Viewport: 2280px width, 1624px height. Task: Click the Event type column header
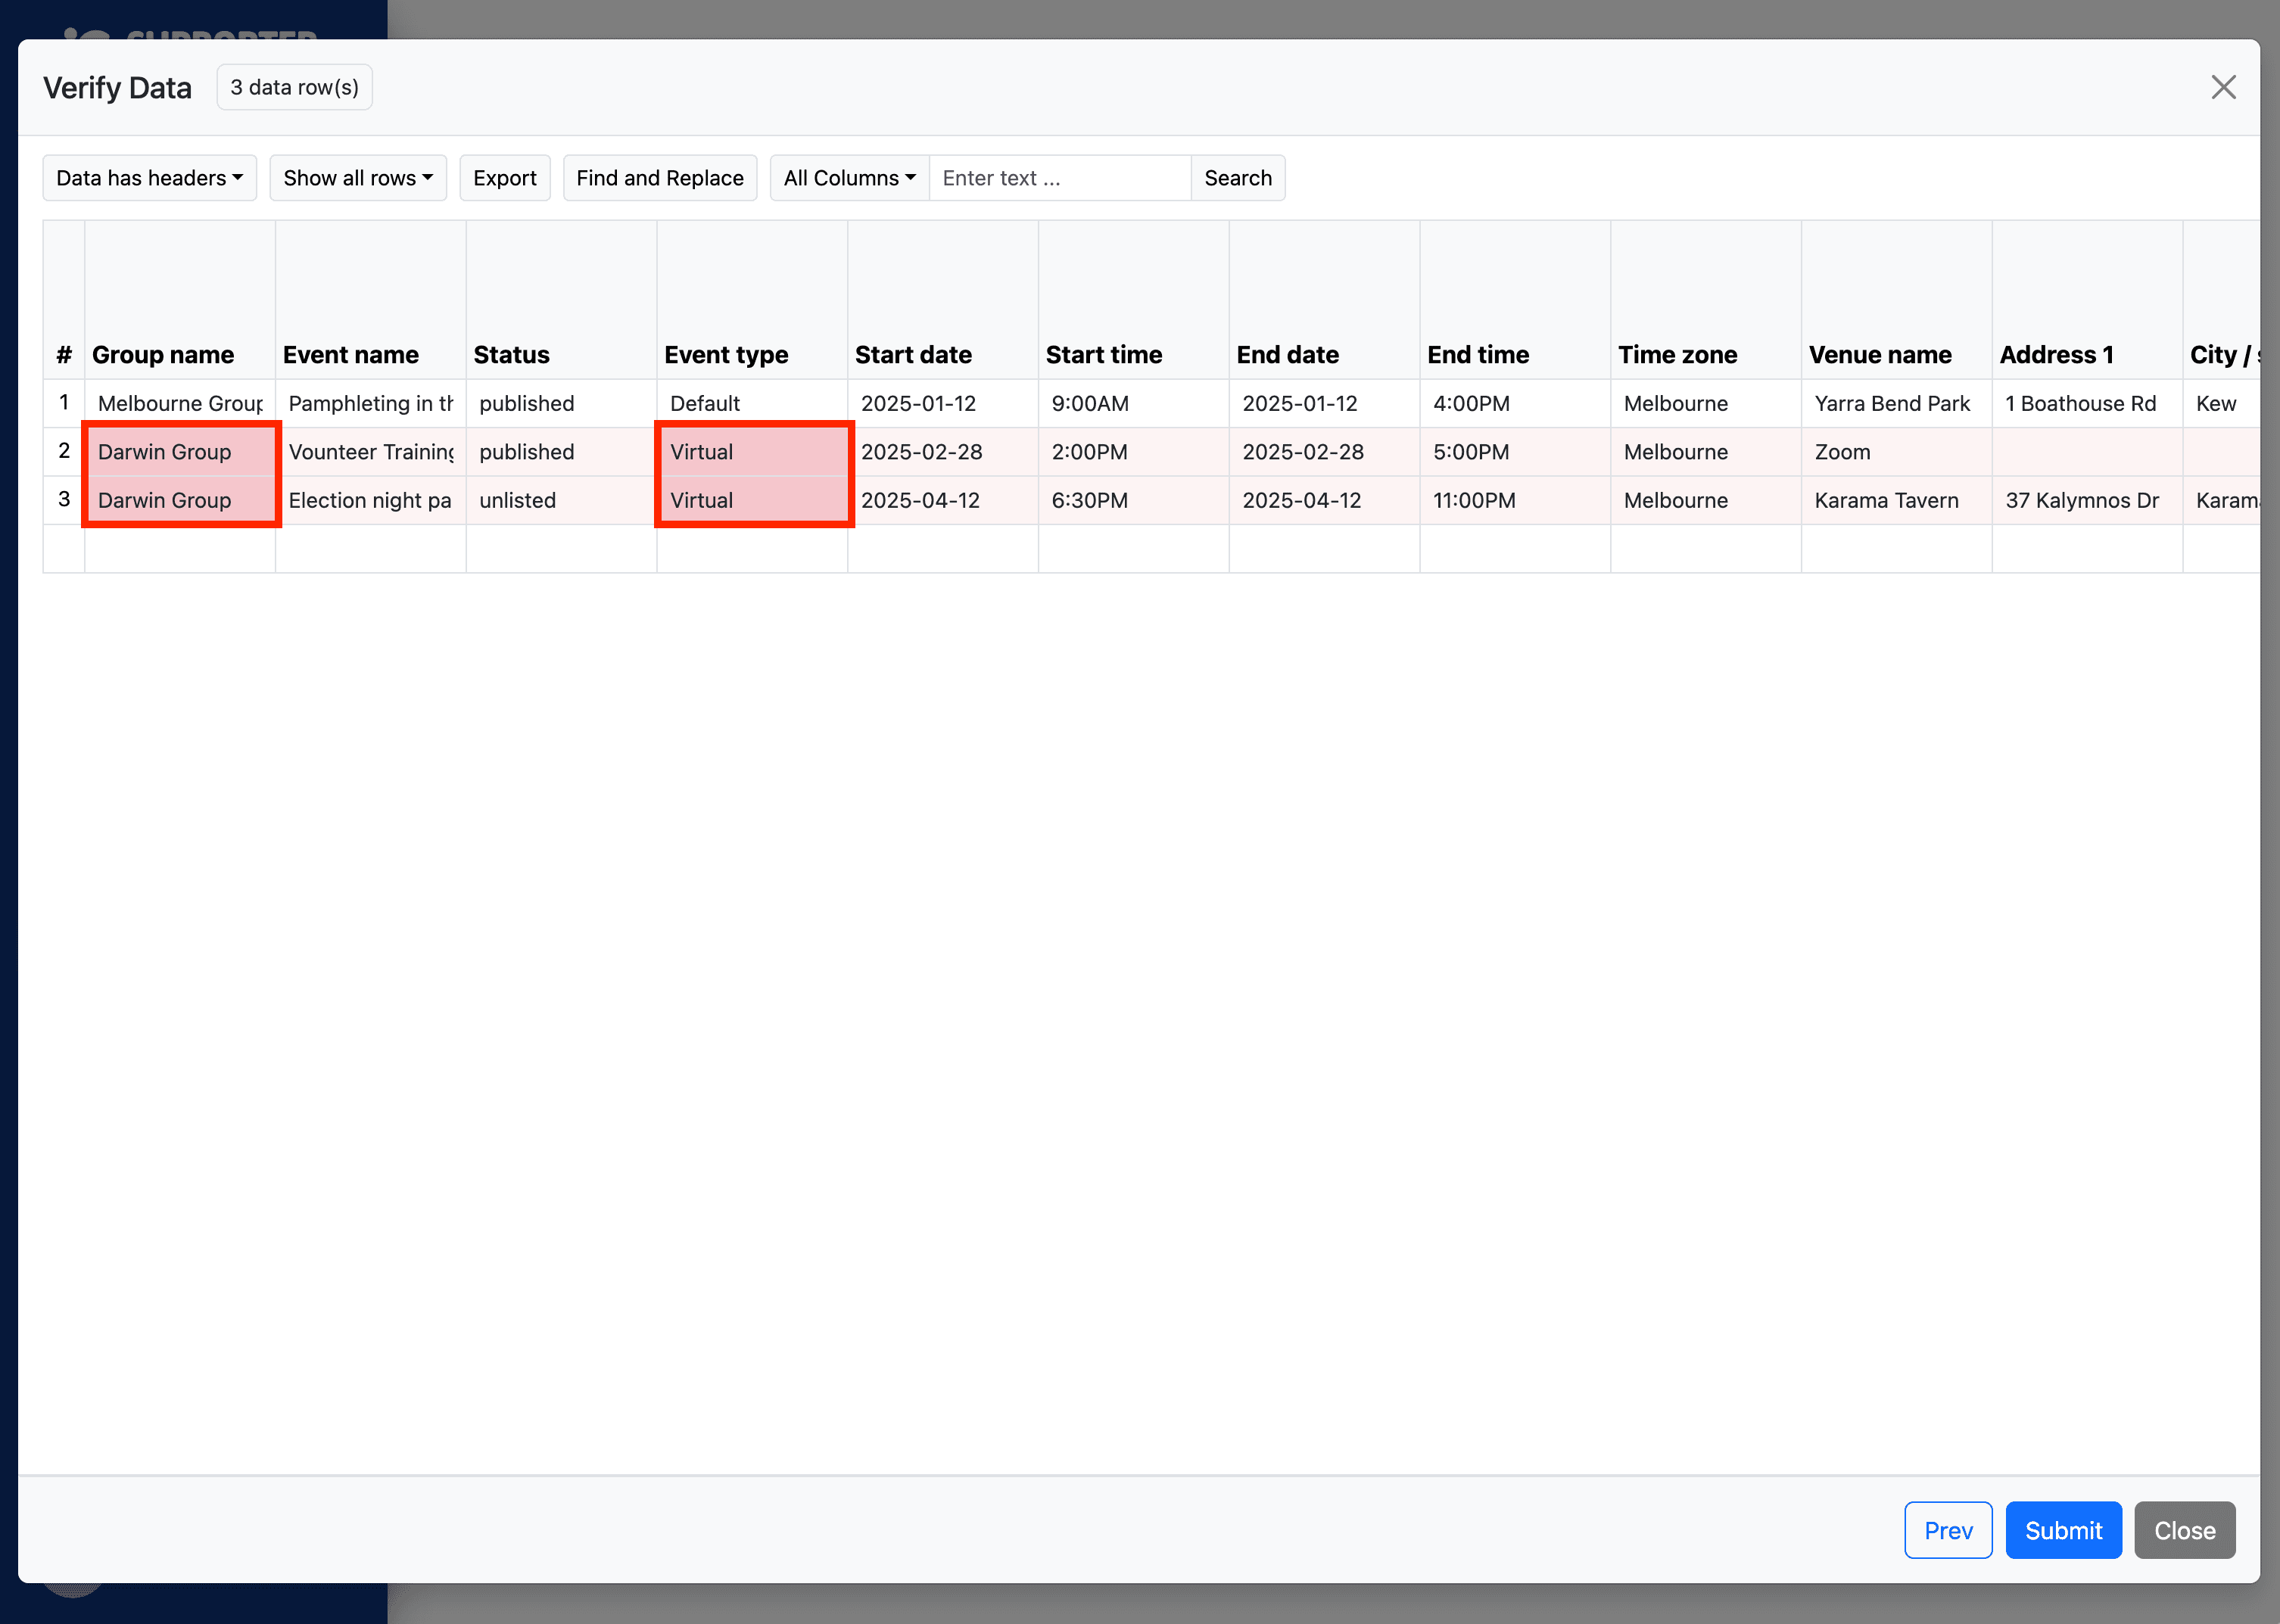pyautogui.click(x=726, y=355)
